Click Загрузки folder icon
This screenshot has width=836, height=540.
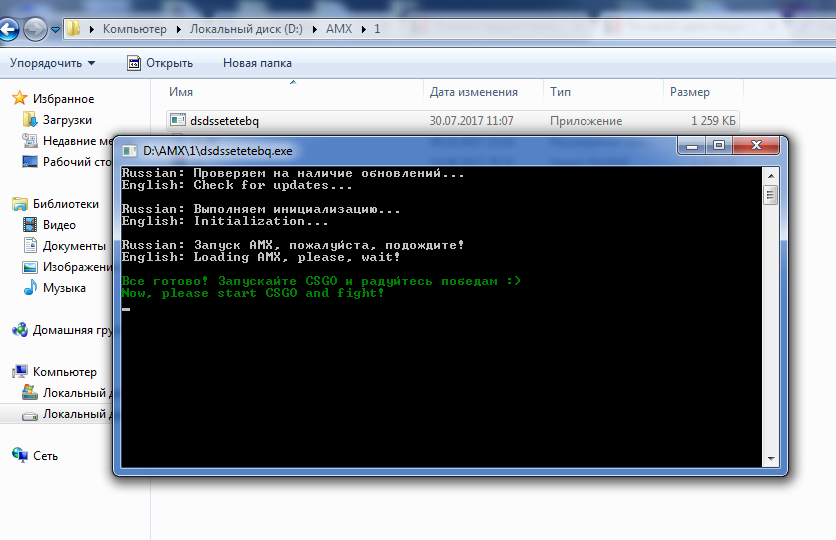pos(30,119)
